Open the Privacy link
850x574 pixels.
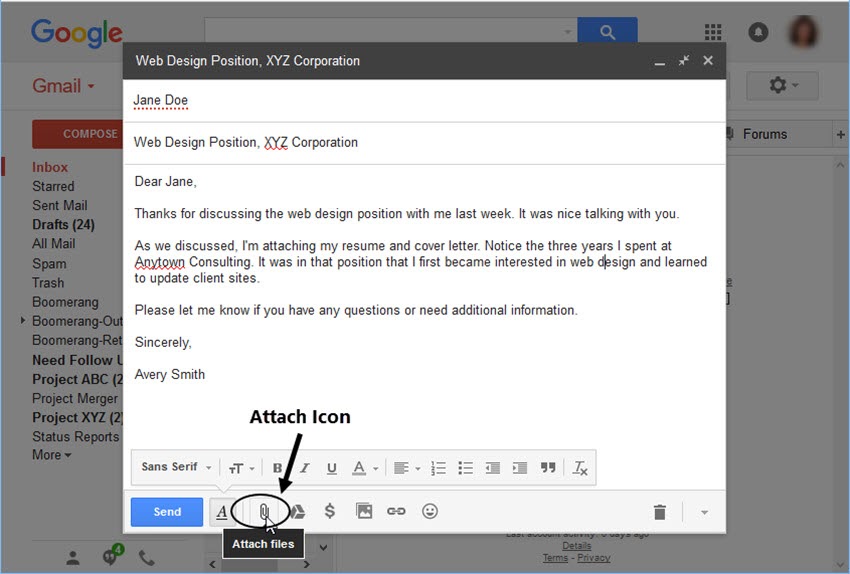pos(594,558)
